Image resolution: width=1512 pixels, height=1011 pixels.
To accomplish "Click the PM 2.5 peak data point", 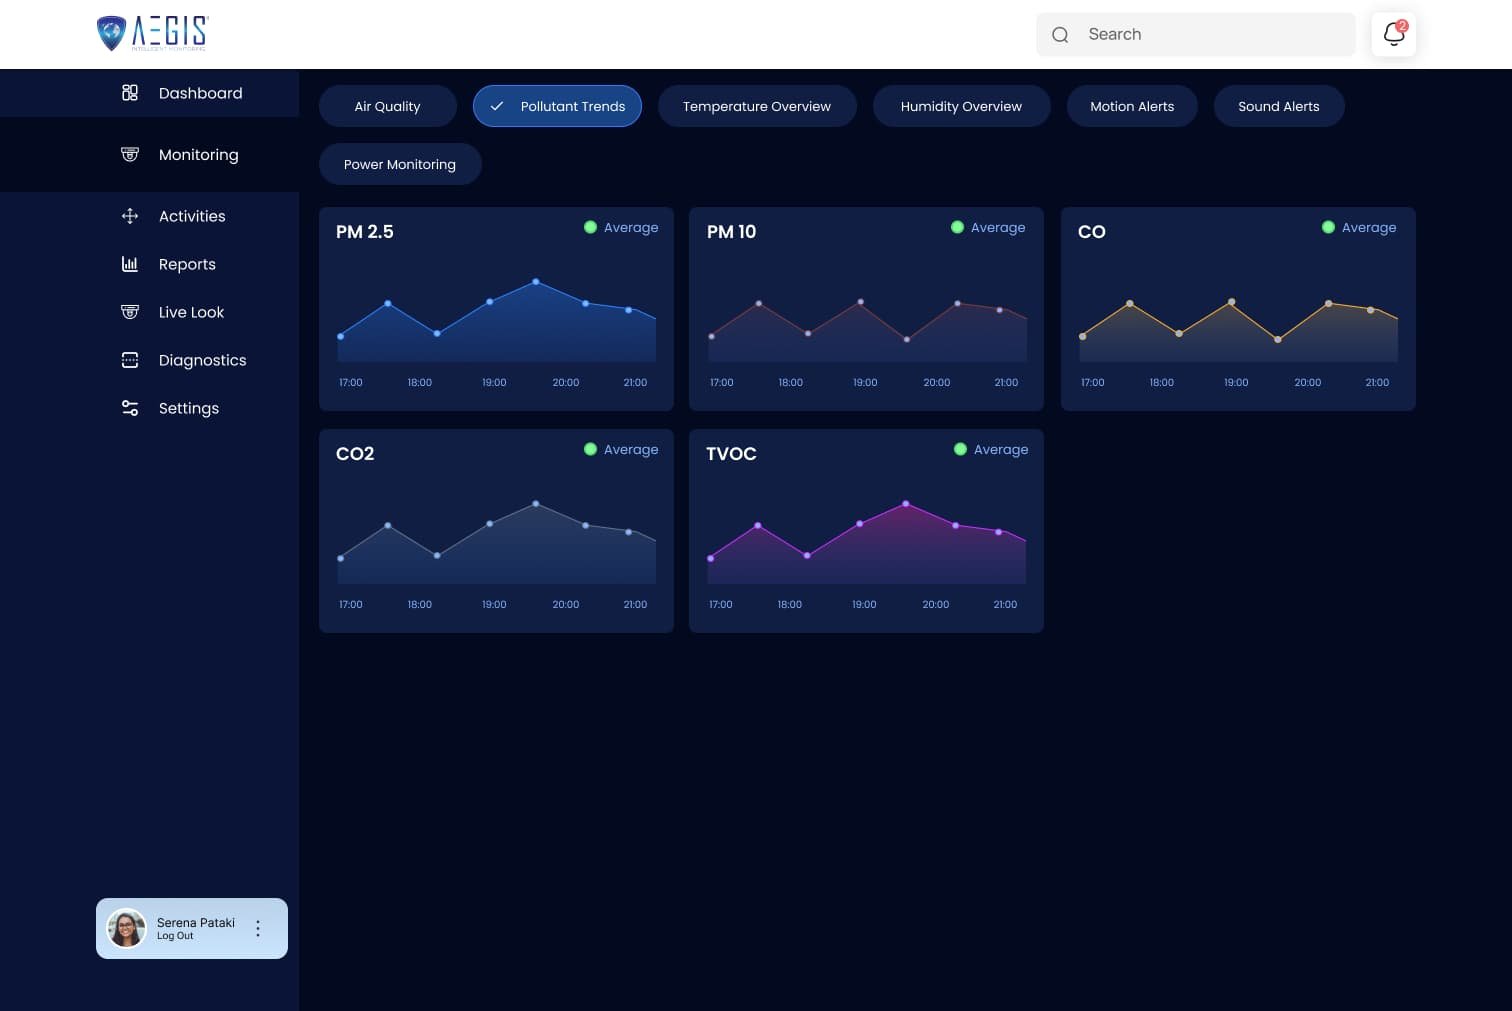I will click(x=536, y=282).
